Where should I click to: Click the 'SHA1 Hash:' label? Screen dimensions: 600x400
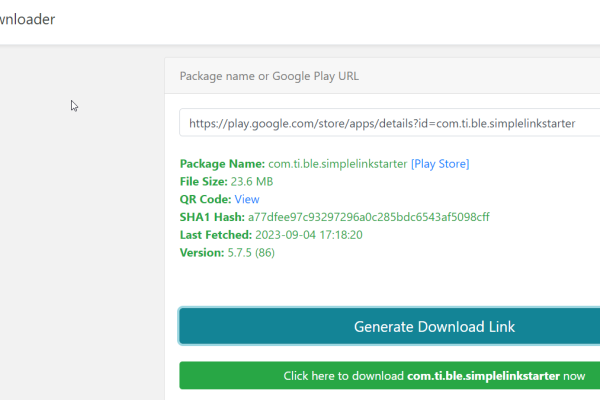[210, 217]
